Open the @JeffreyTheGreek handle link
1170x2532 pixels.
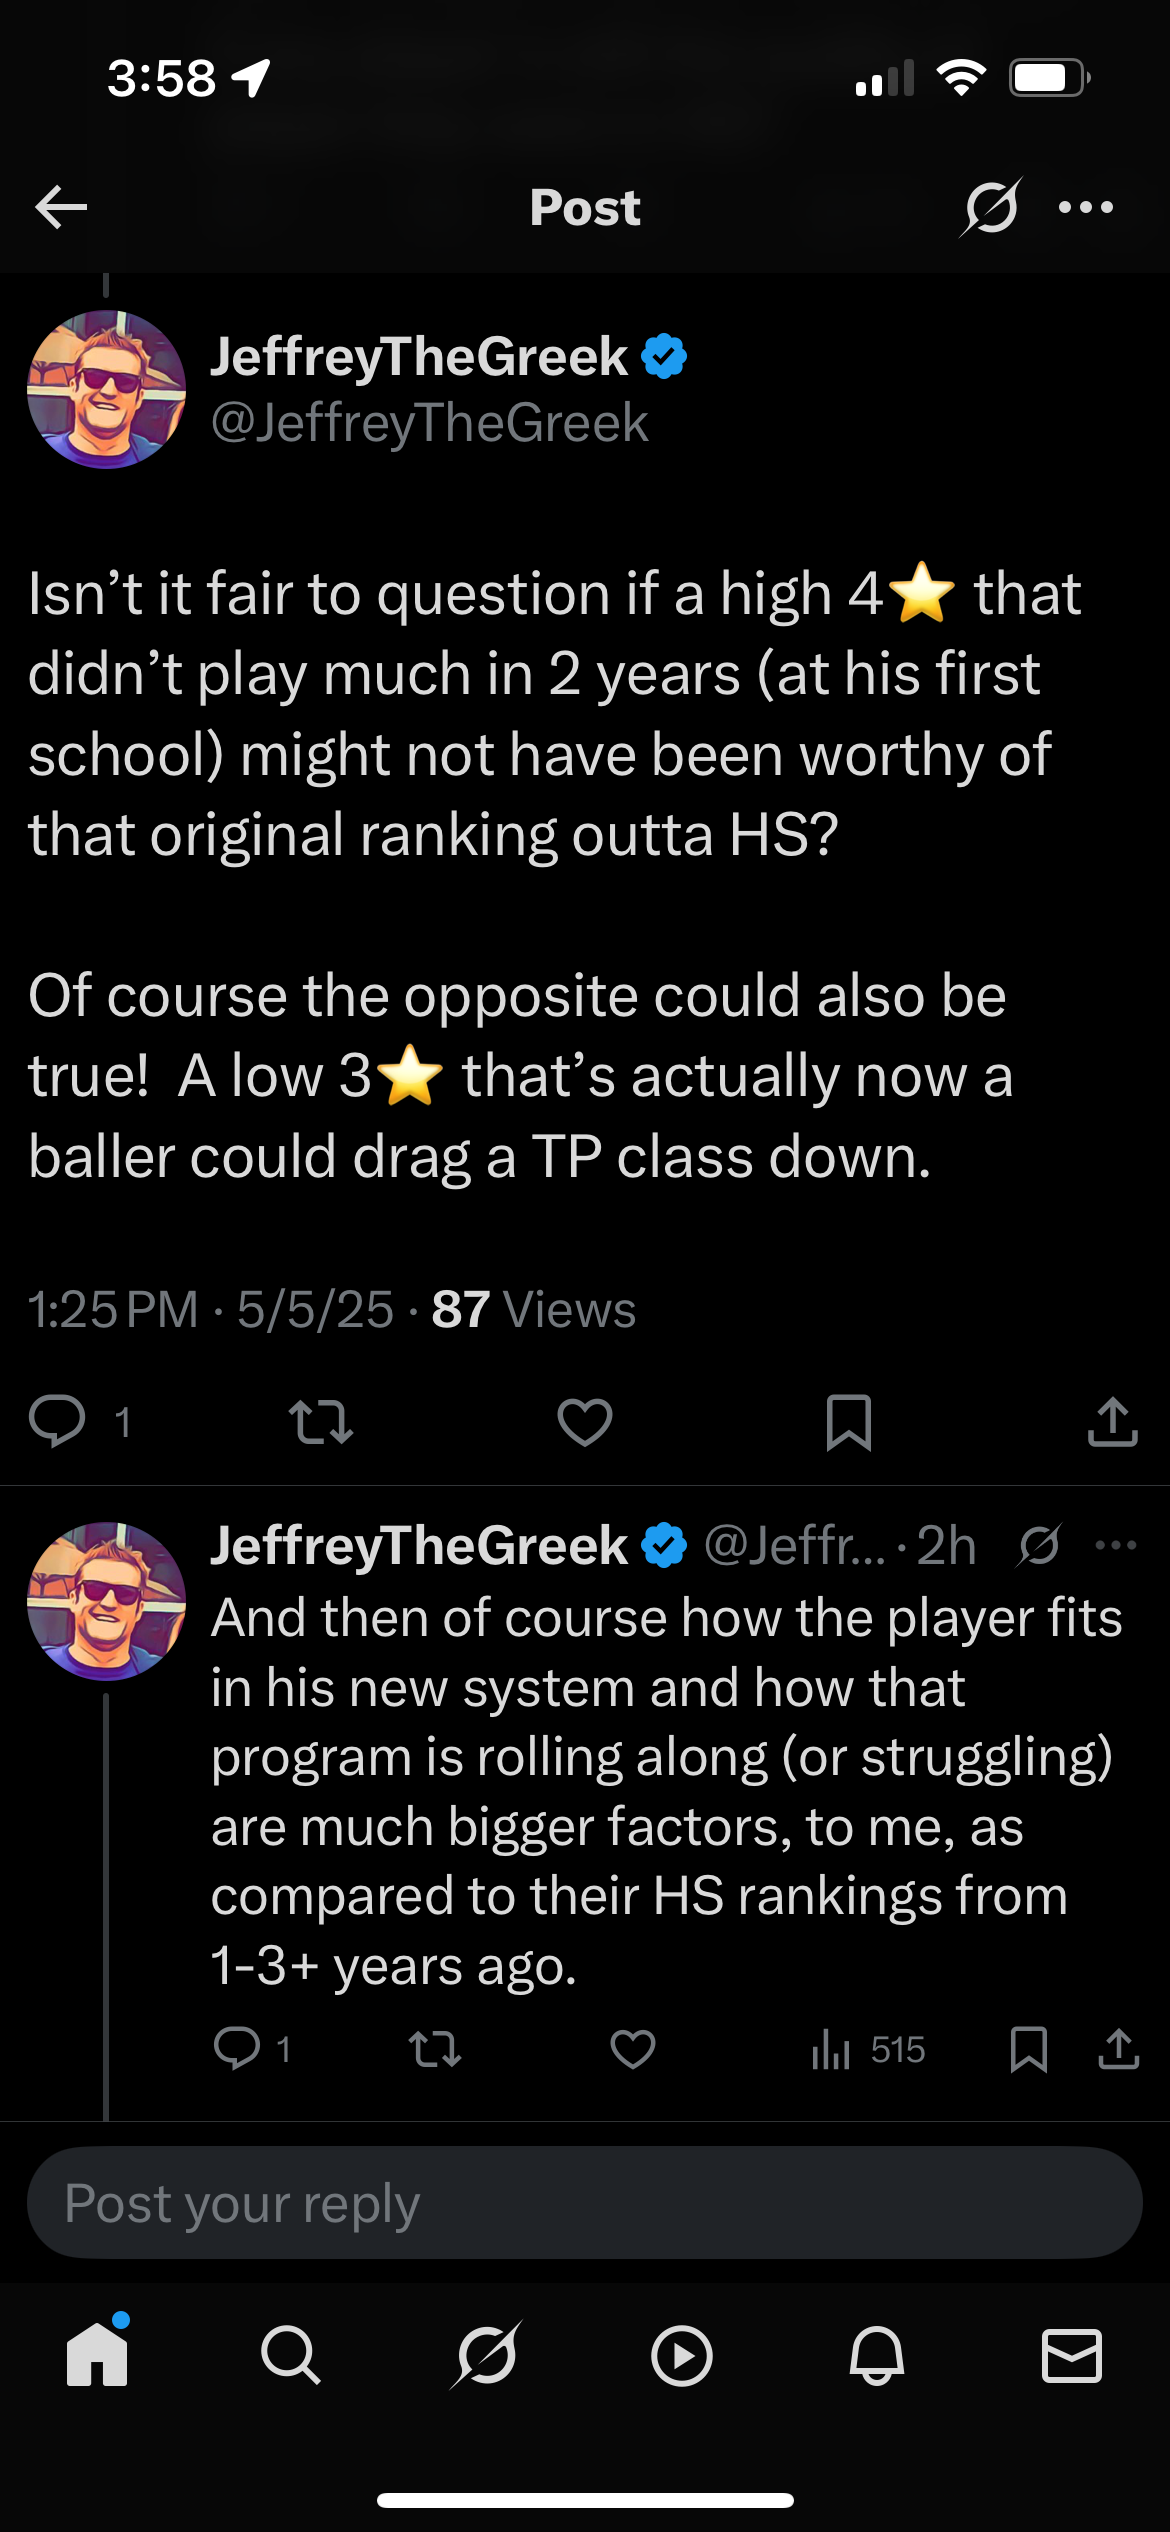[429, 423]
